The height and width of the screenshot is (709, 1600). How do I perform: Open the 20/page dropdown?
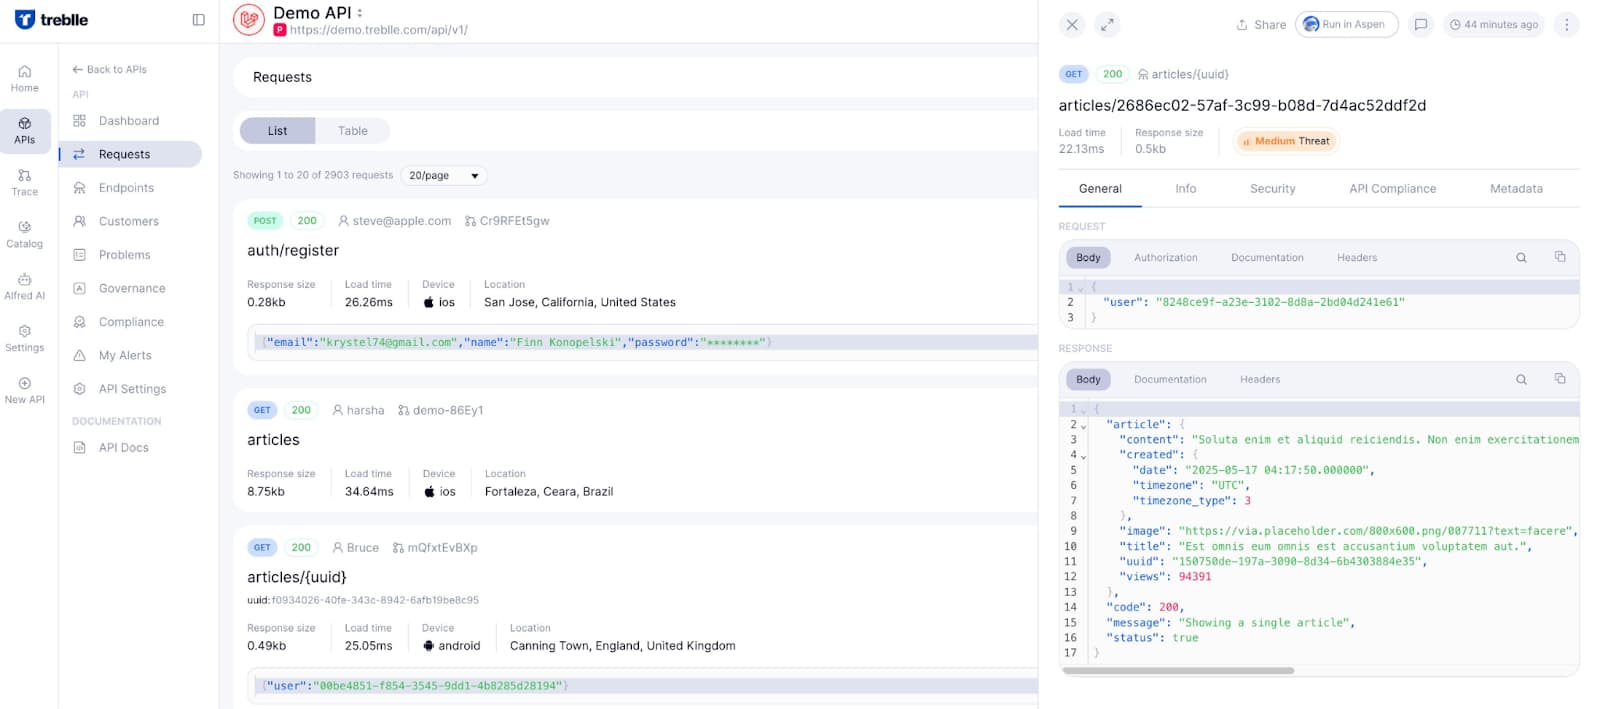444,175
